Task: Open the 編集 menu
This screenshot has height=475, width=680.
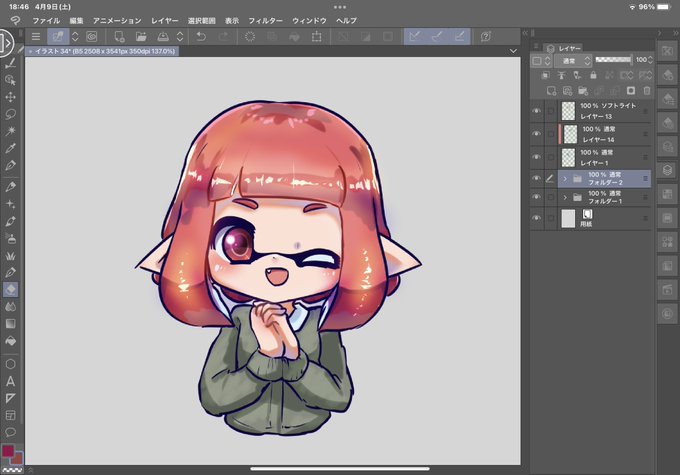Action: [76, 21]
